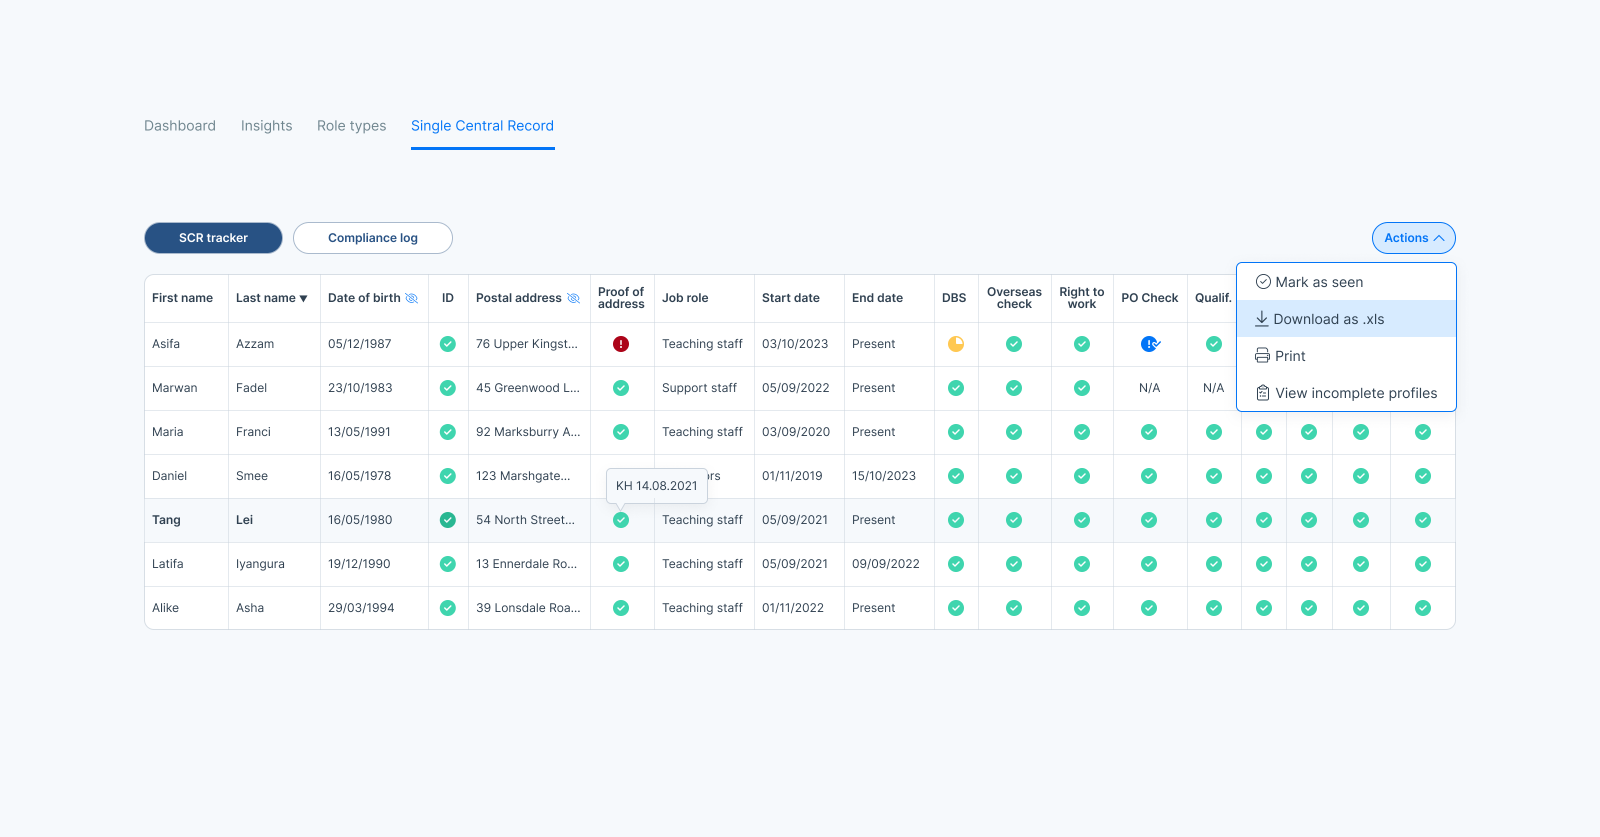Click N/A in Marwan's PO Check
The width and height of the screenshot is (1600, 837).
point(1150,388)
